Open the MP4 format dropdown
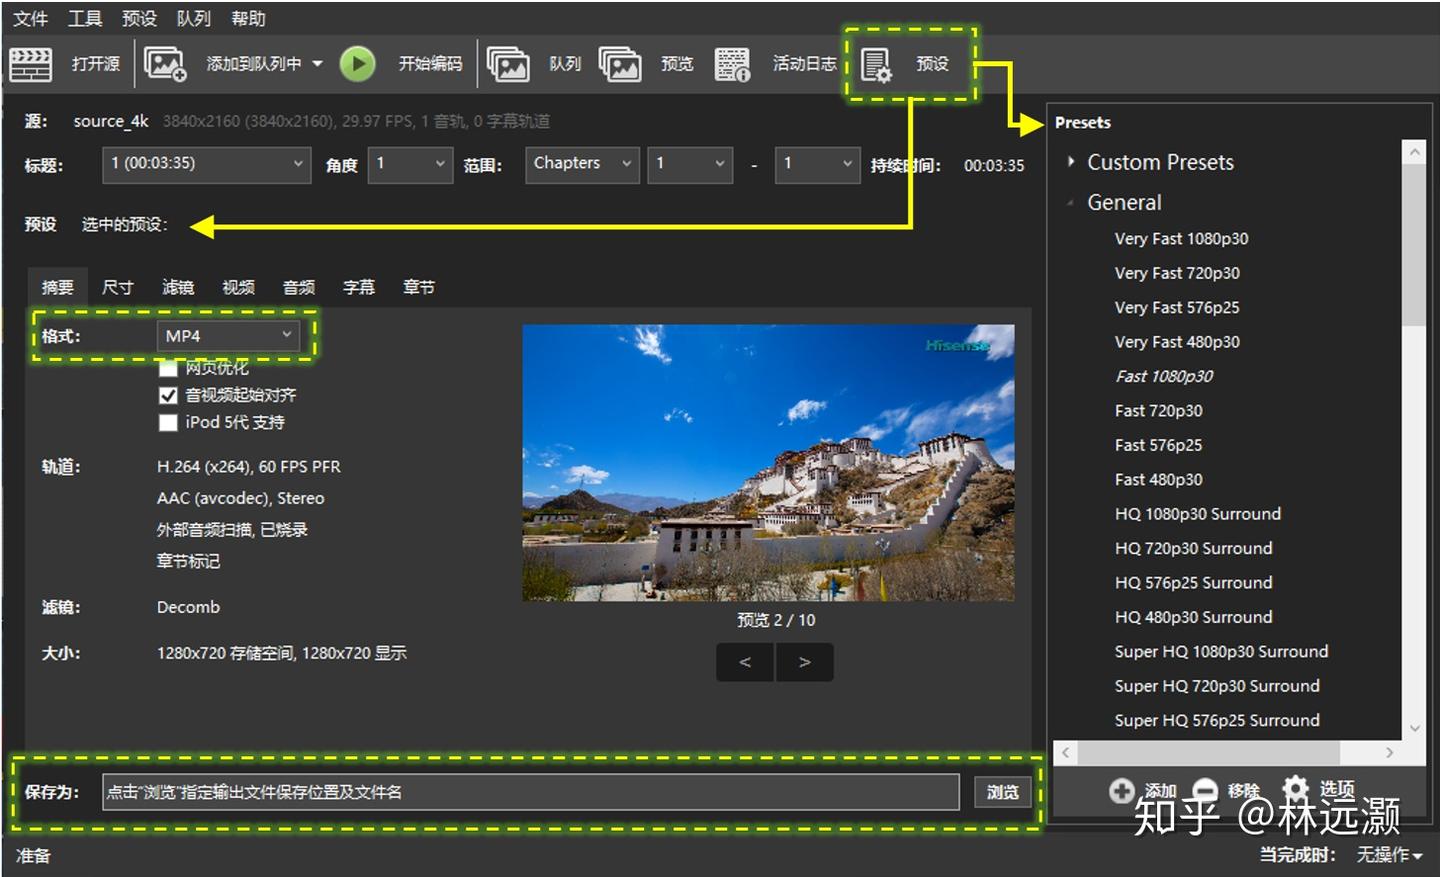 click(x=228, y=336)
